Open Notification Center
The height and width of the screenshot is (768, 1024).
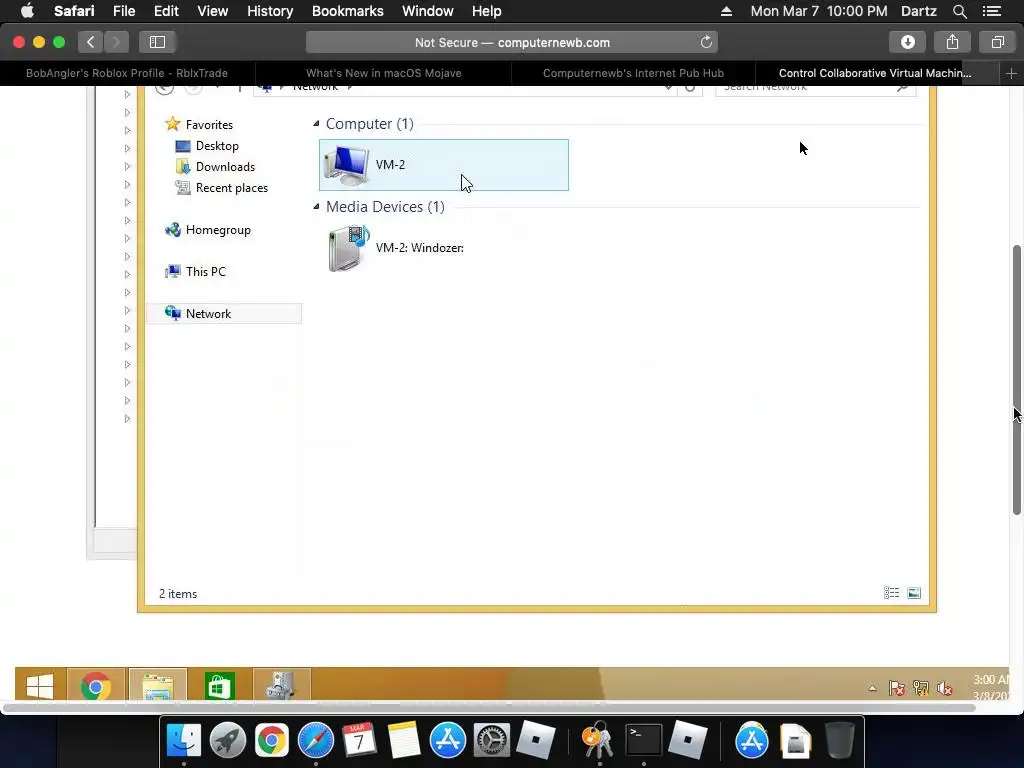tap(992, 11)
